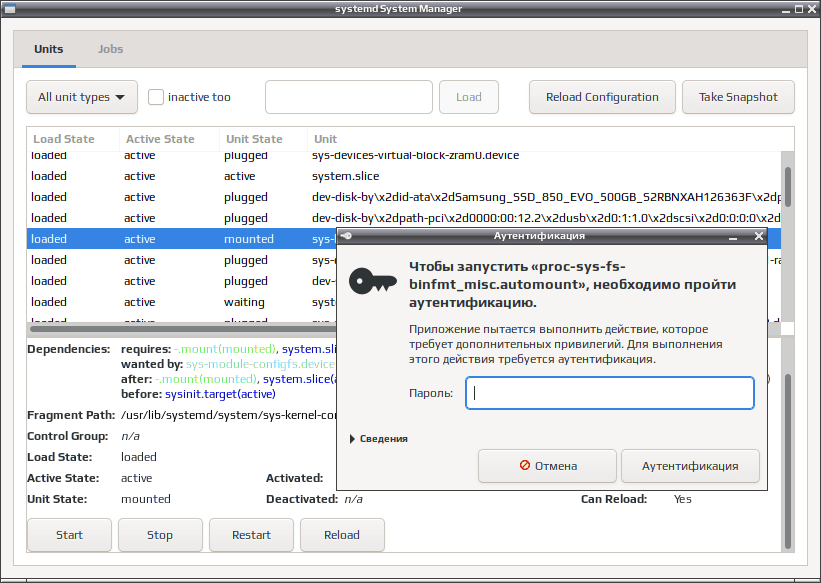Sort by Unit State column header
The image size is (821, 583).
click(263, 139)
